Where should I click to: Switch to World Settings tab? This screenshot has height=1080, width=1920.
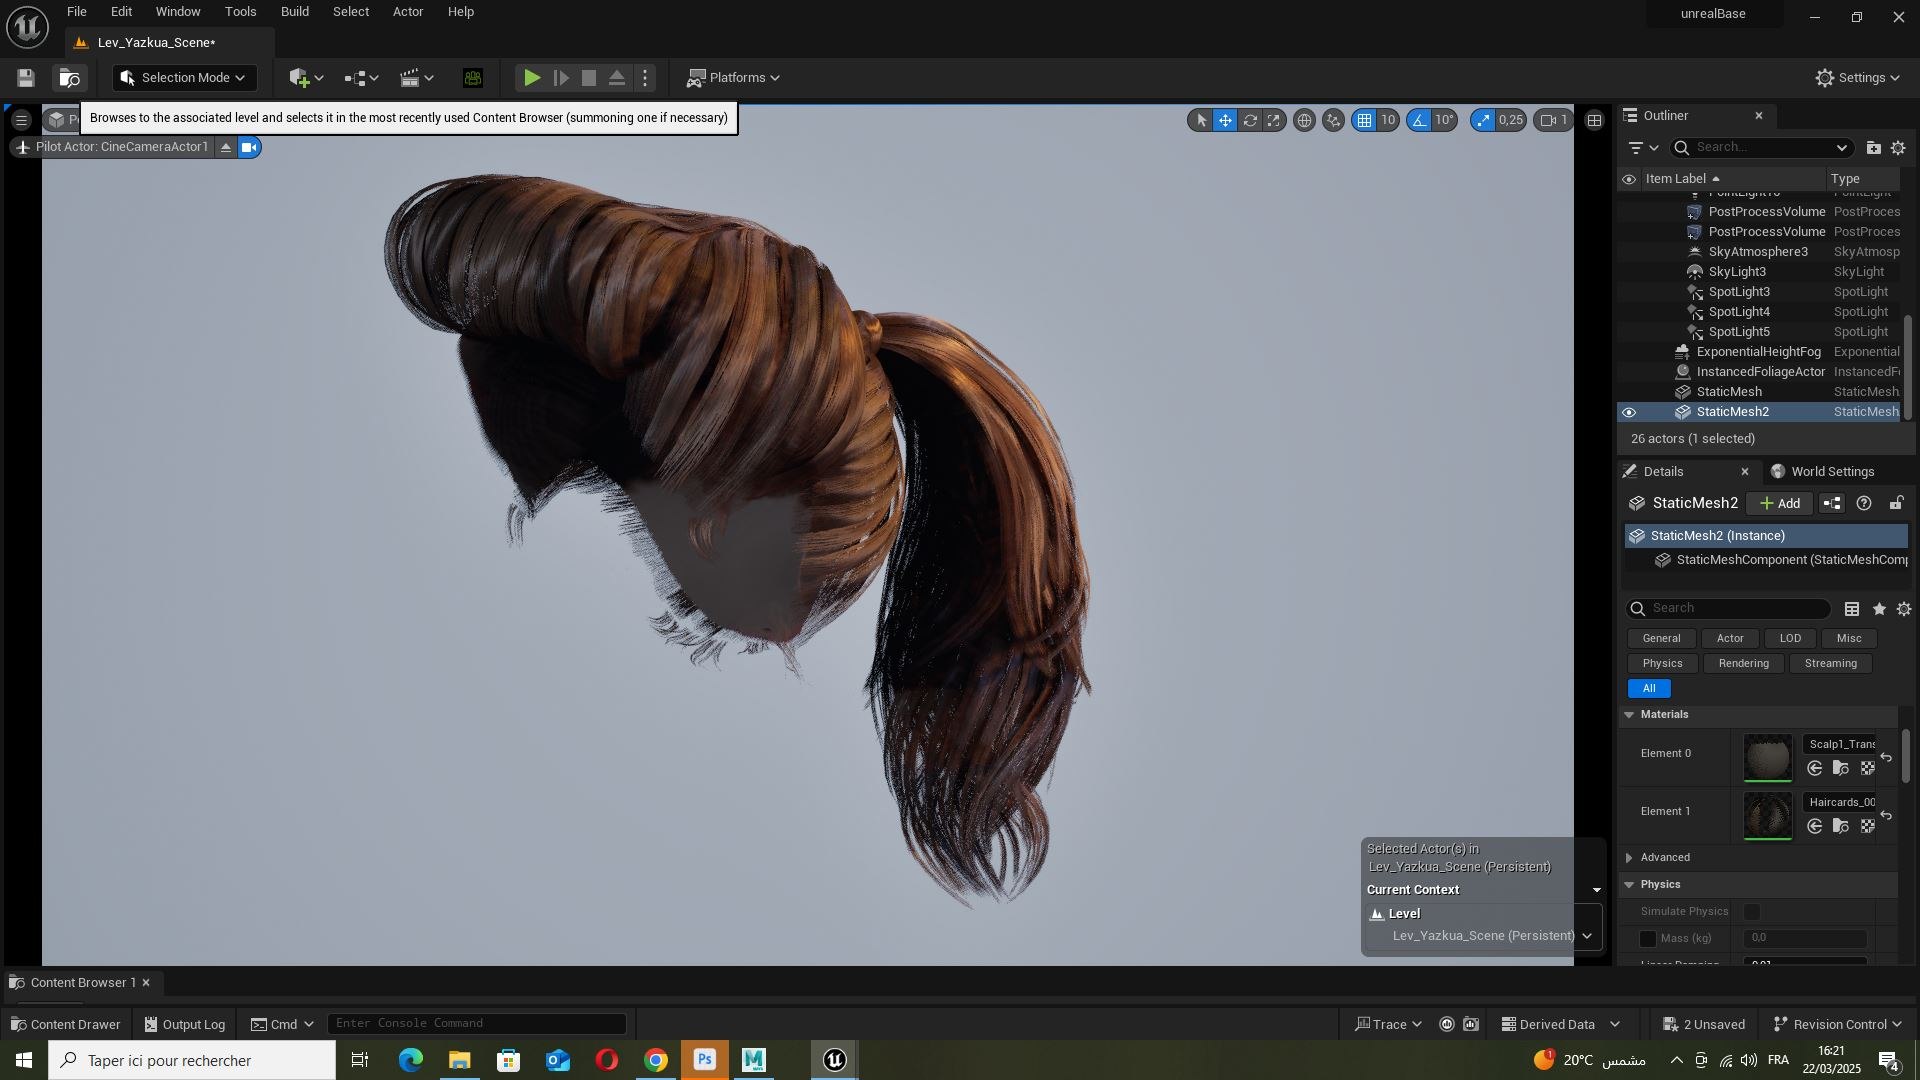point(1822,472)
